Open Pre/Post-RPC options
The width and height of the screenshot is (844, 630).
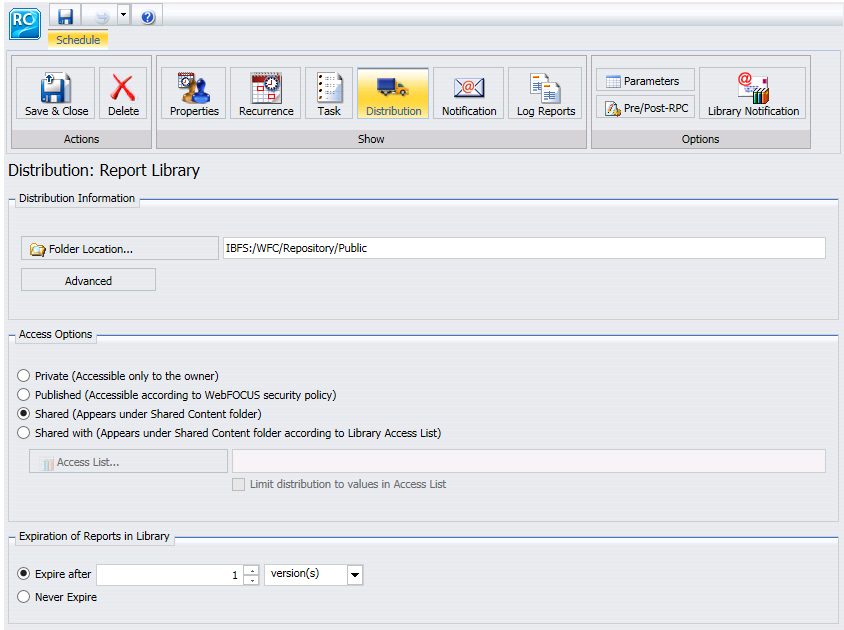pyautogui.click(x=645, y=108)
